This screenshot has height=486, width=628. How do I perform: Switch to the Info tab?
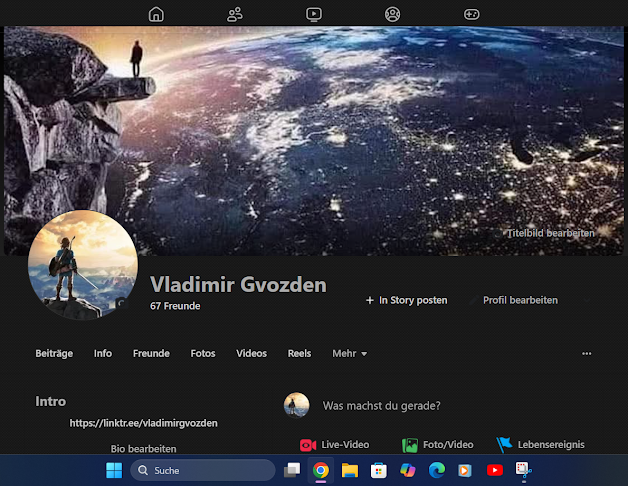click(103, 353)
